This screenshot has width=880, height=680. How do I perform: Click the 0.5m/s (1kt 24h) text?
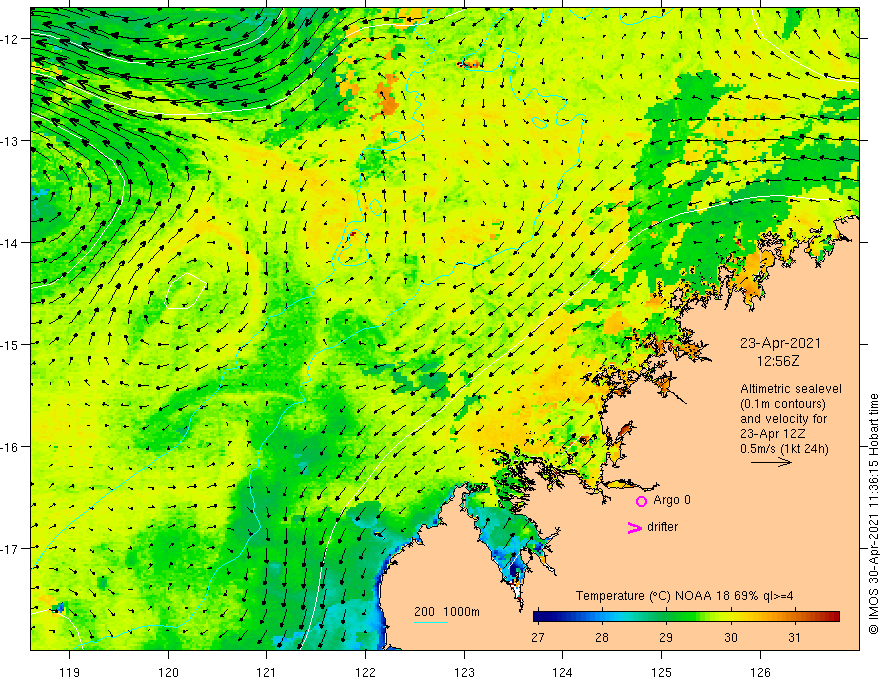(785, 449)
